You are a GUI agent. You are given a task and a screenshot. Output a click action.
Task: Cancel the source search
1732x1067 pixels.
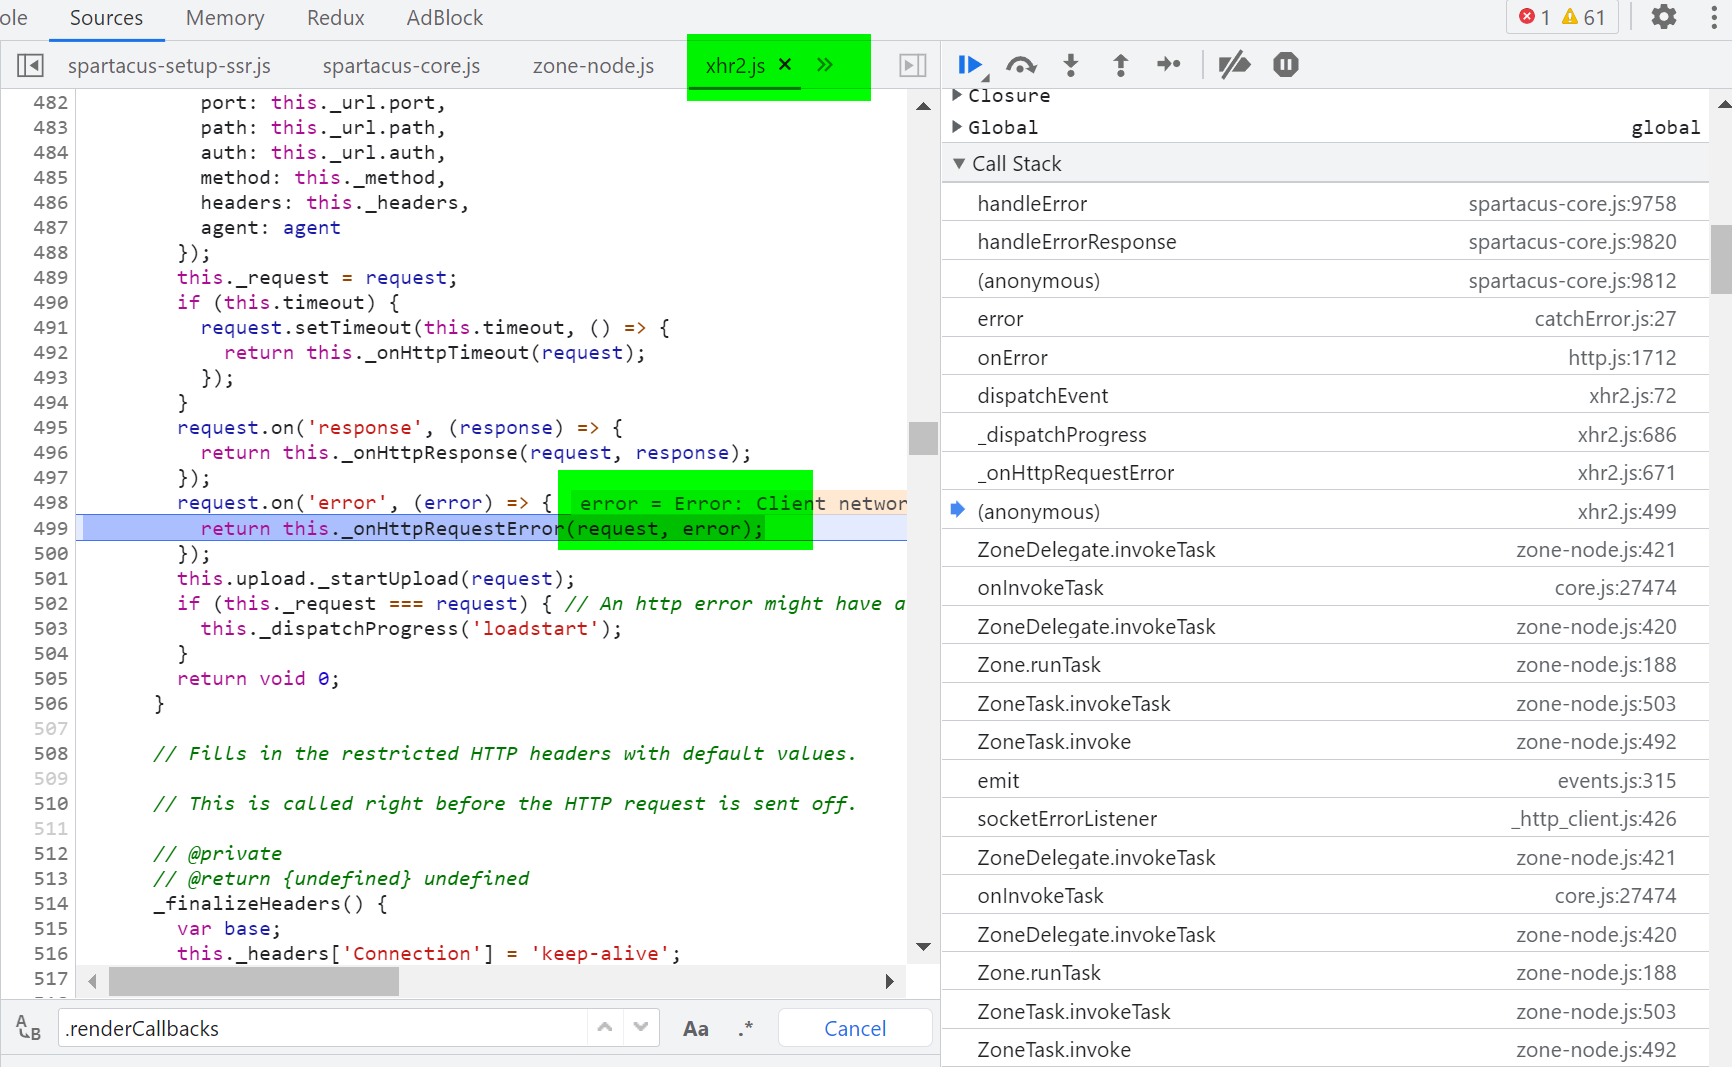855,1029
